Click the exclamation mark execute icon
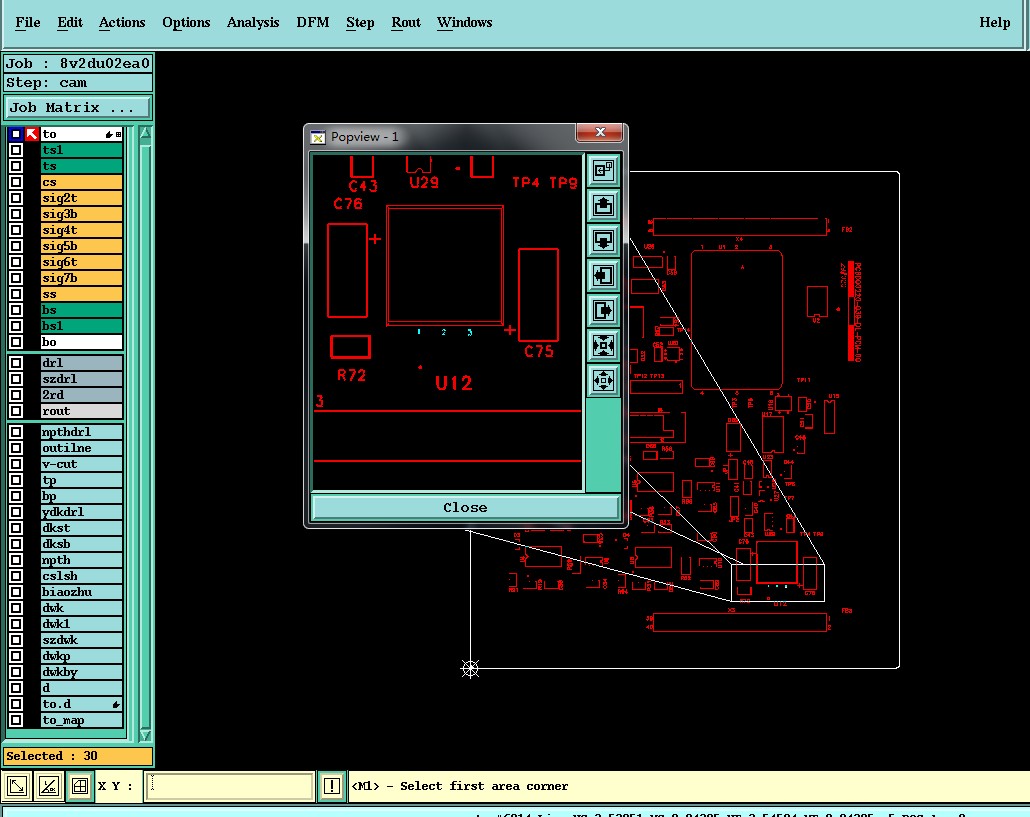 [332, 785]
